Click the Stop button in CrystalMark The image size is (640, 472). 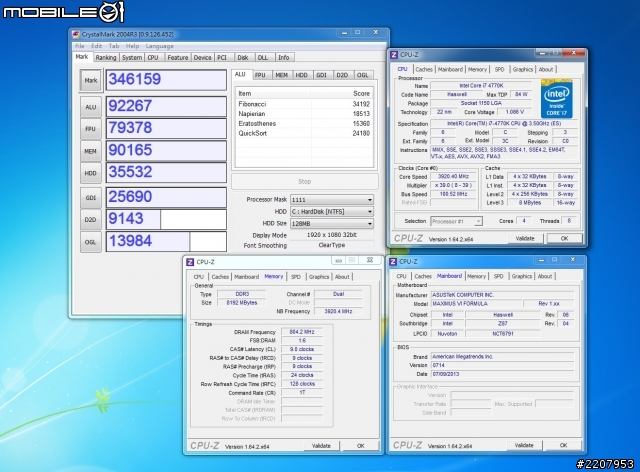(304, 181)
